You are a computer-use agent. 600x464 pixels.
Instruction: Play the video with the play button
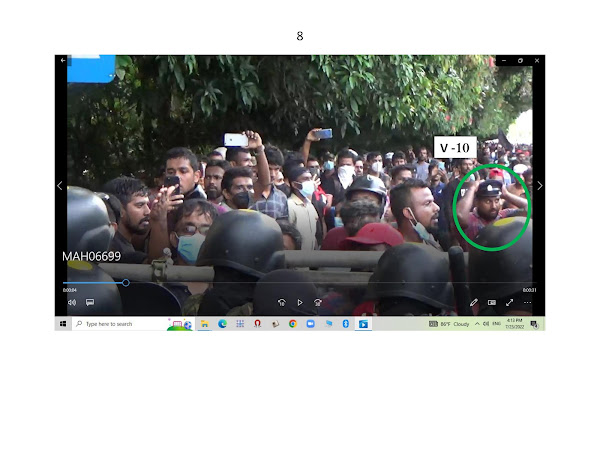[300, 303]
